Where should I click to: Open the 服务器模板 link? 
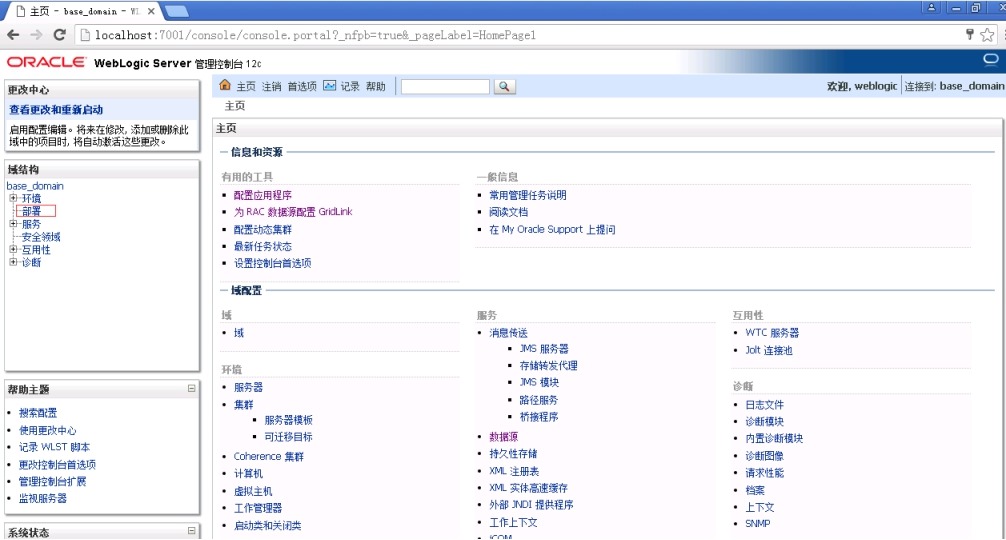click(x=289, y=420)
